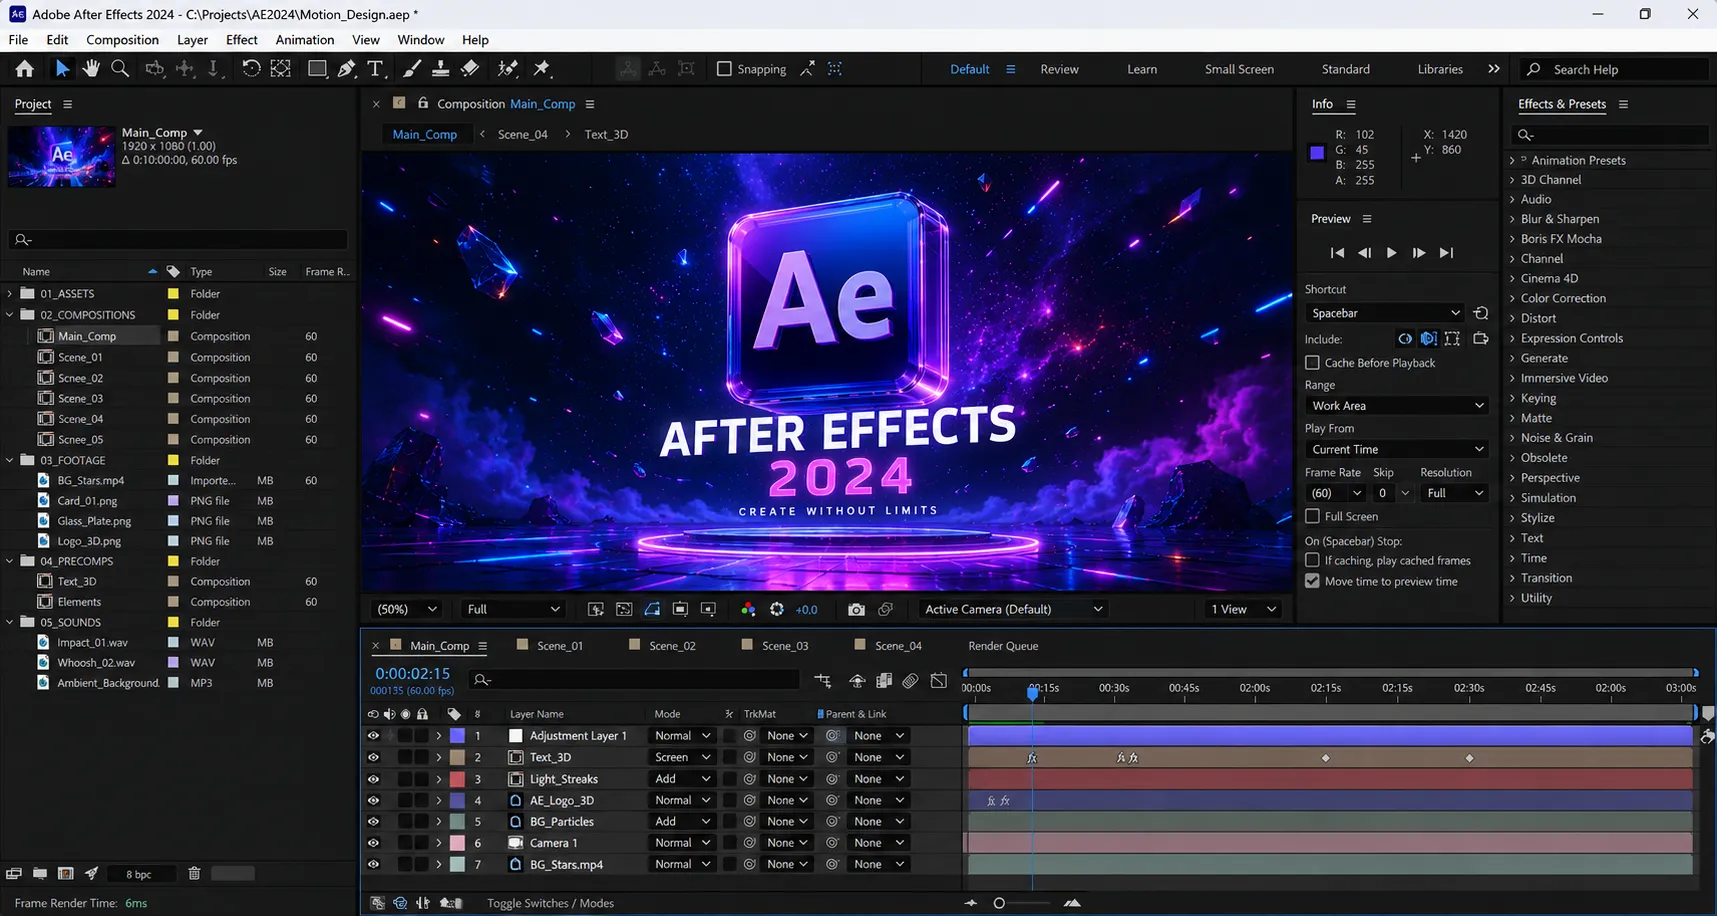Click the snapshot camera icon below viewer
This screenshot has height=916, width=1717.
(x=856, y=609)
